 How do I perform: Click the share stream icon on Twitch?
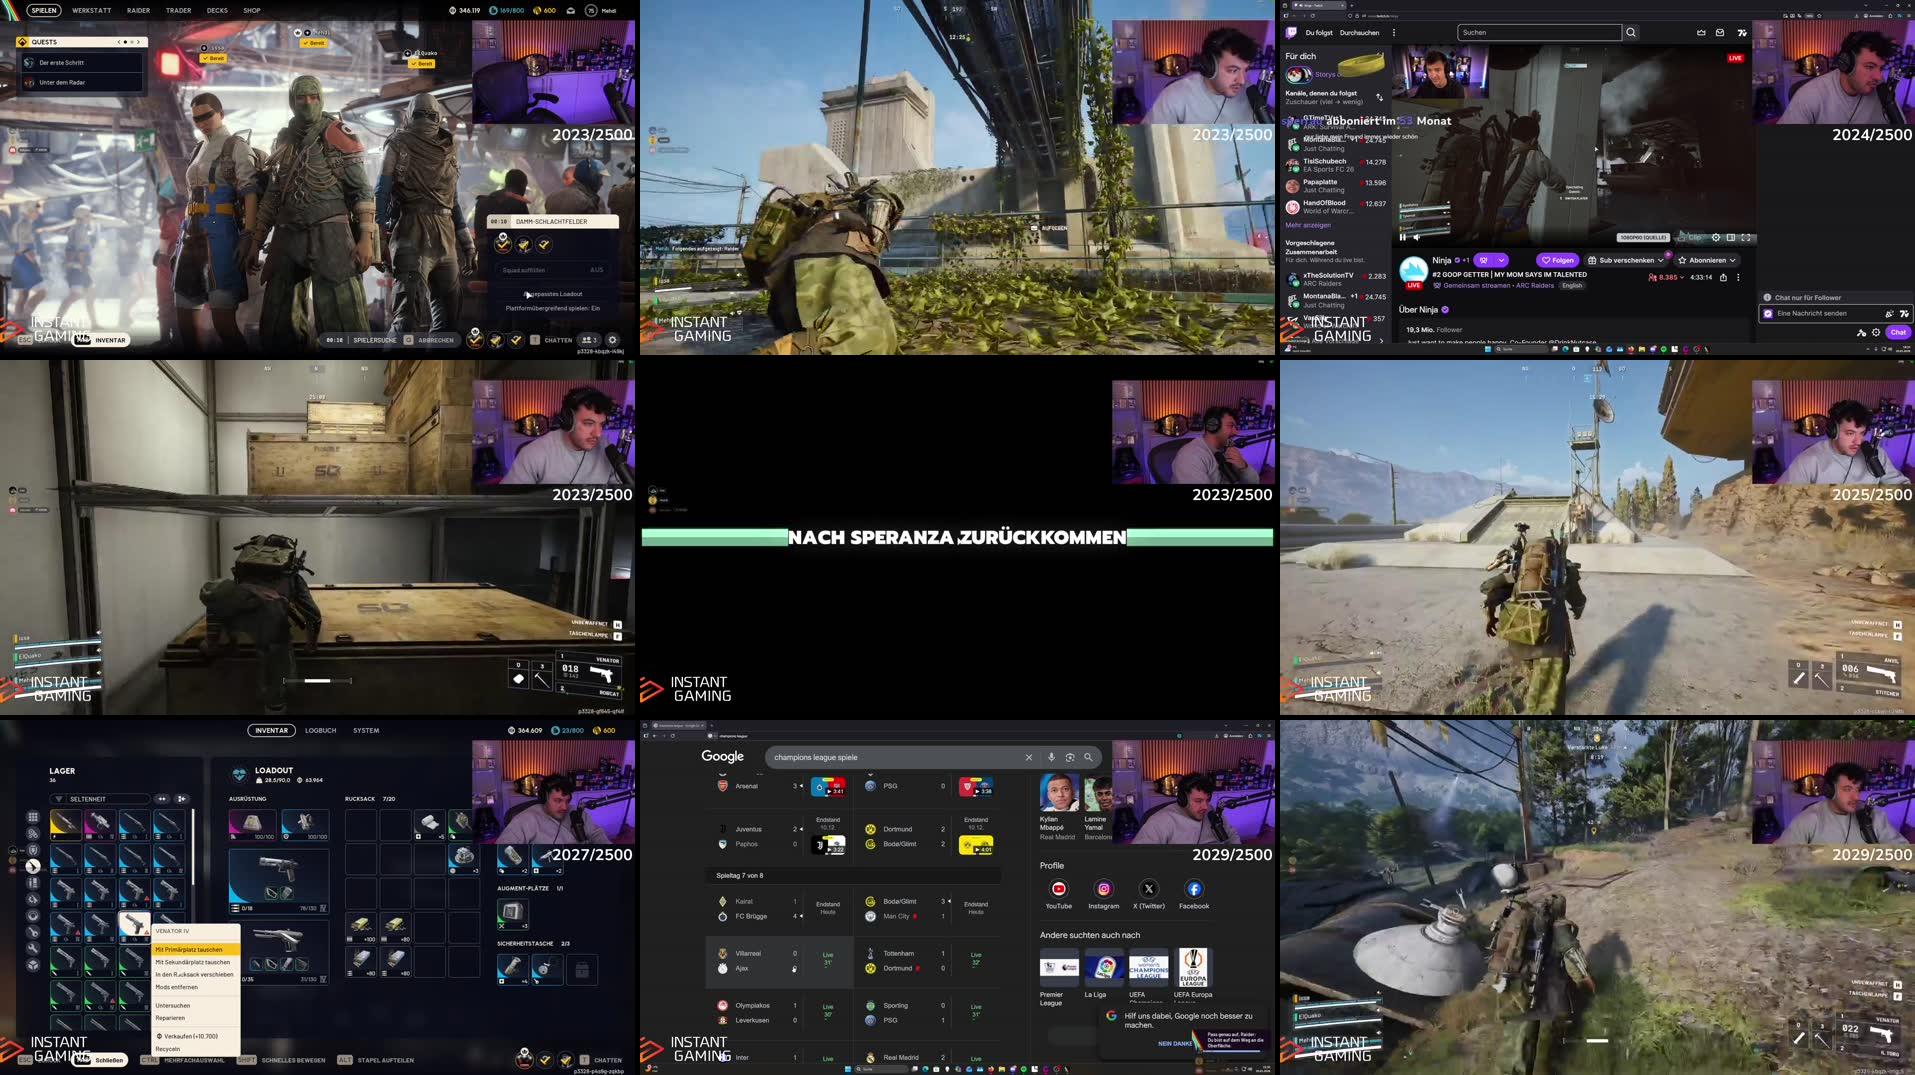[1724, 277]
